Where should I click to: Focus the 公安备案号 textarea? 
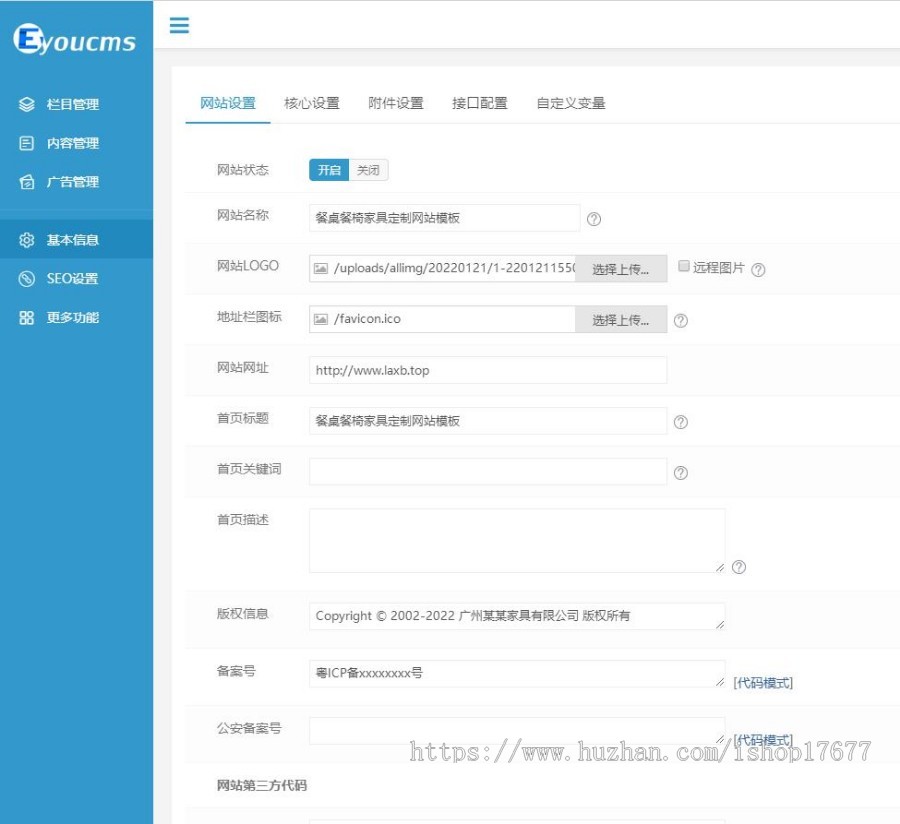point(517,731)
